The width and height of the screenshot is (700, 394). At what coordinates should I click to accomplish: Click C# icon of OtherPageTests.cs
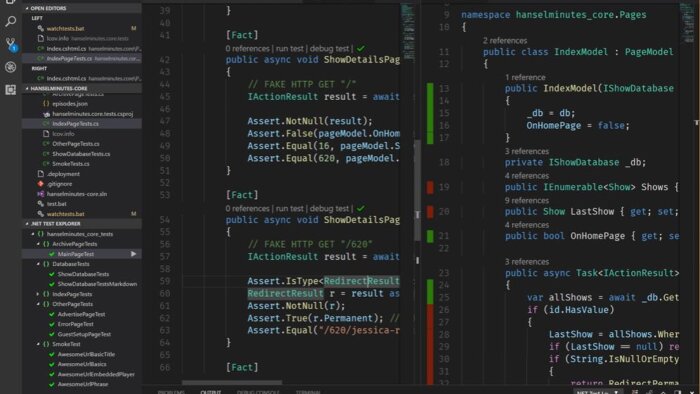[x=46, y=144]
